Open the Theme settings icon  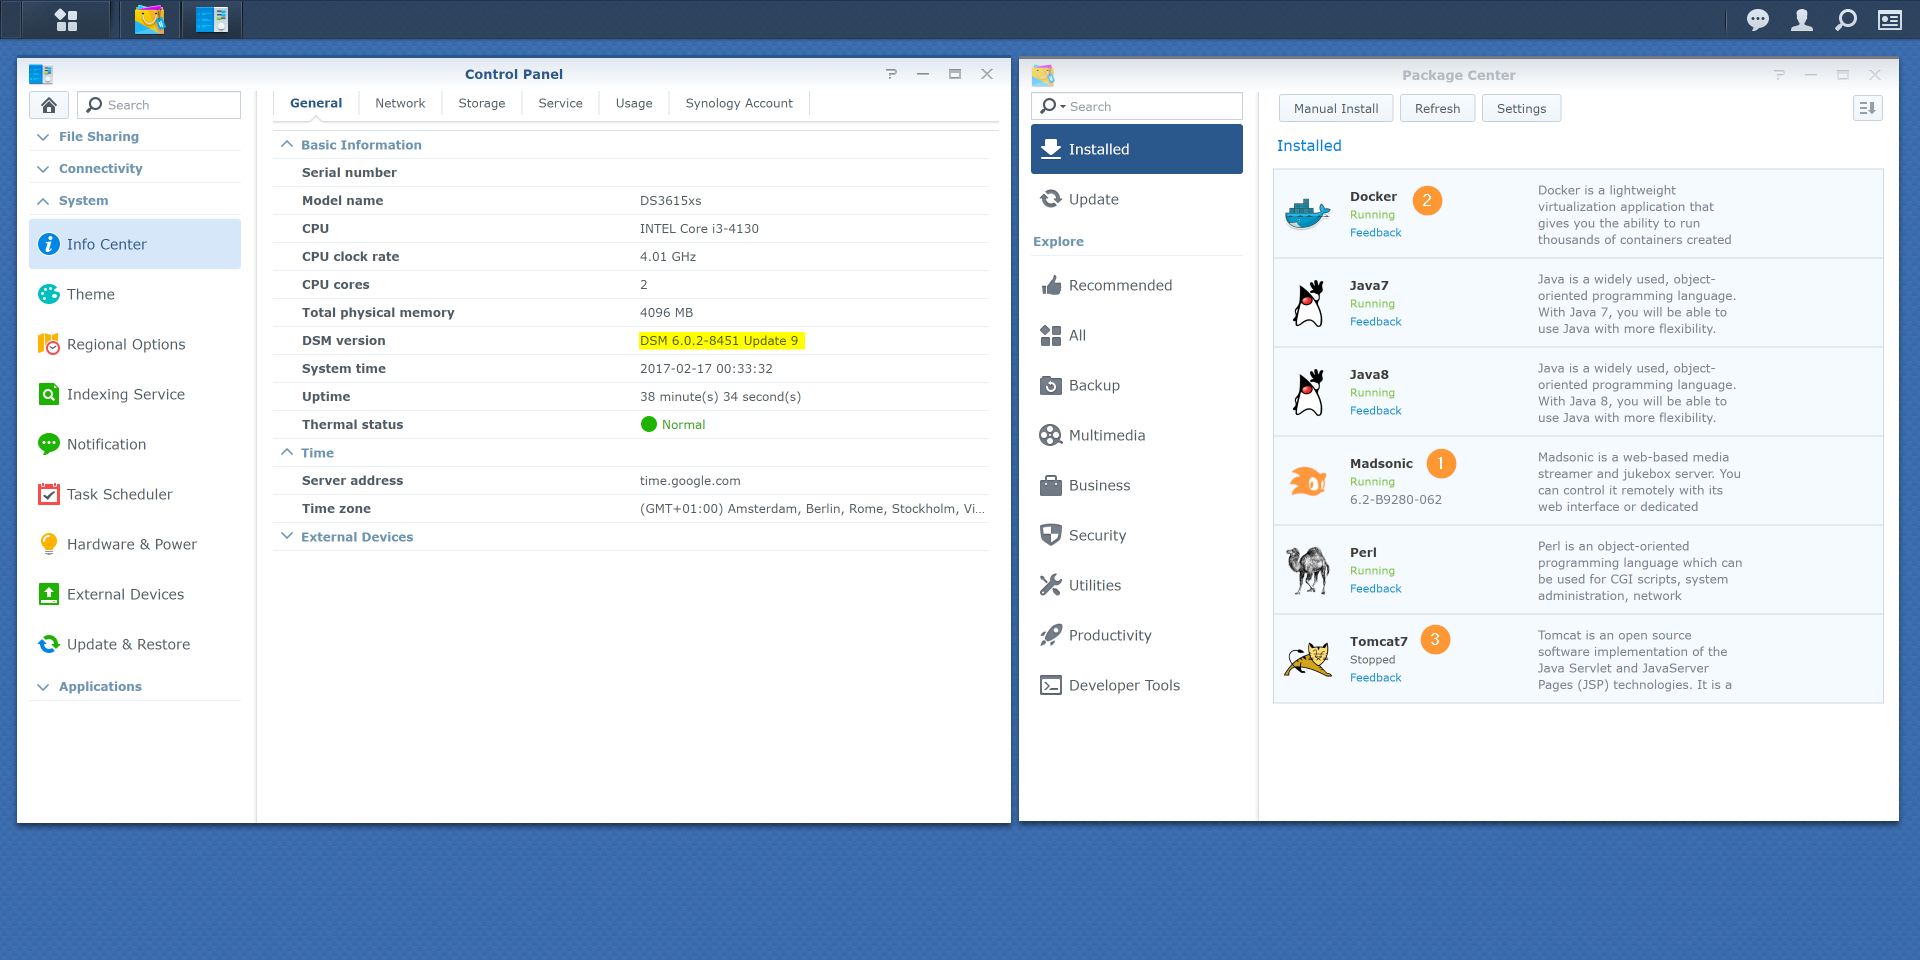(49, 294)
